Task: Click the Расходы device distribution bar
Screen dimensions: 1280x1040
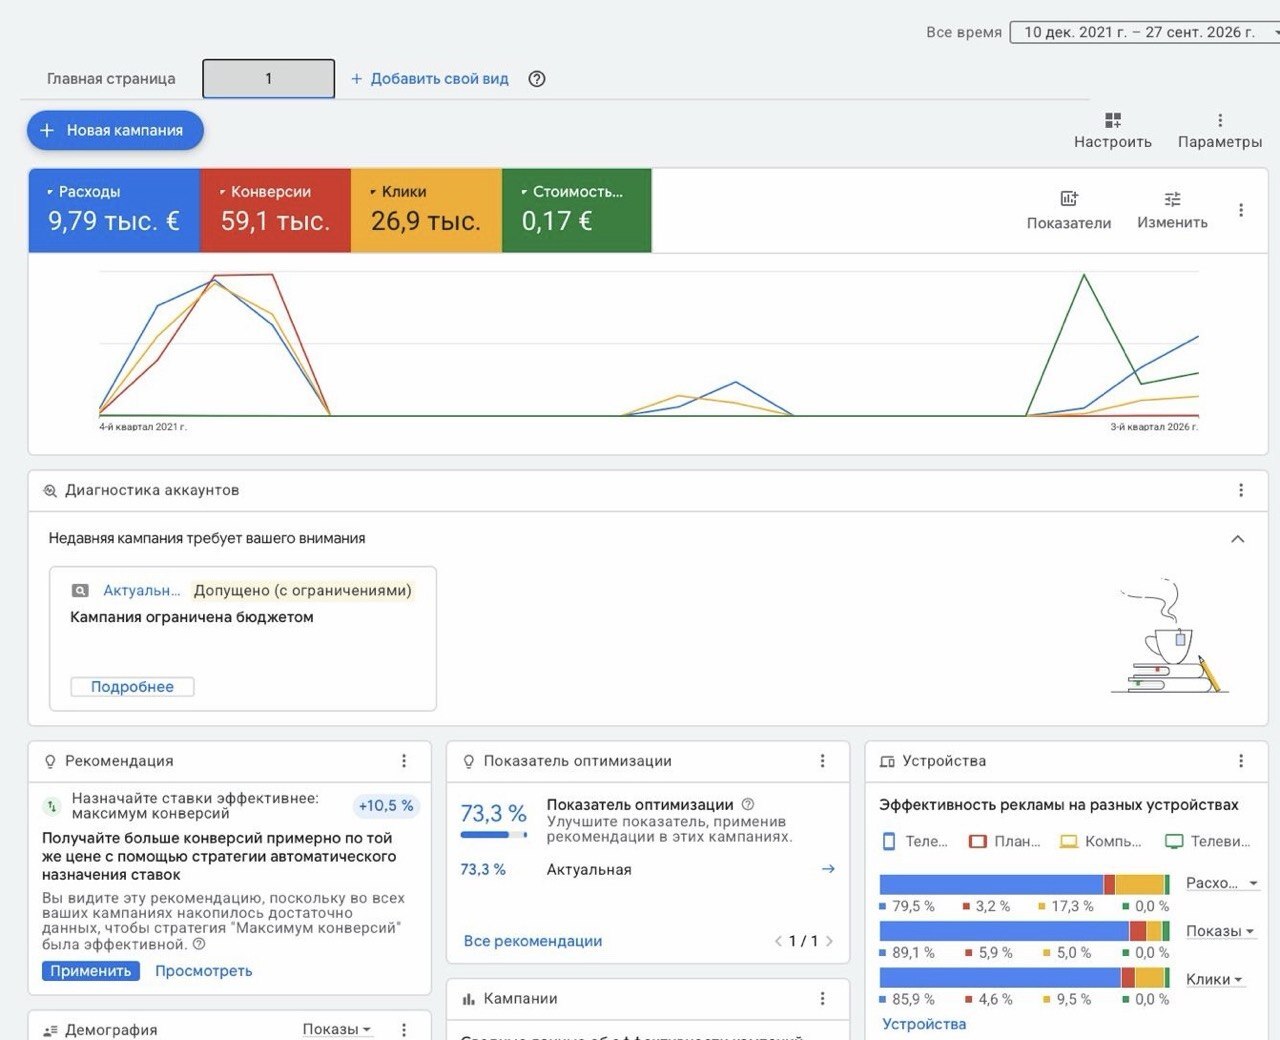Action: coord(1025,884)
